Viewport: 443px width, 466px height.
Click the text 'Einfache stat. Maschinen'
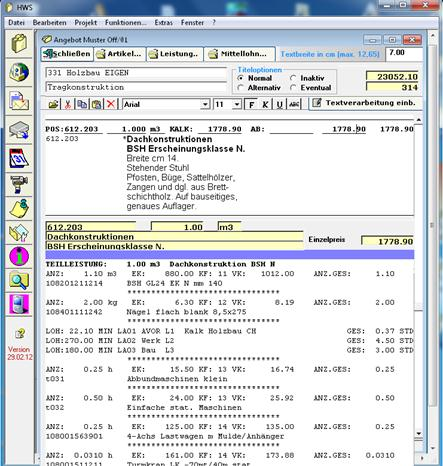(x=184, y=408)
